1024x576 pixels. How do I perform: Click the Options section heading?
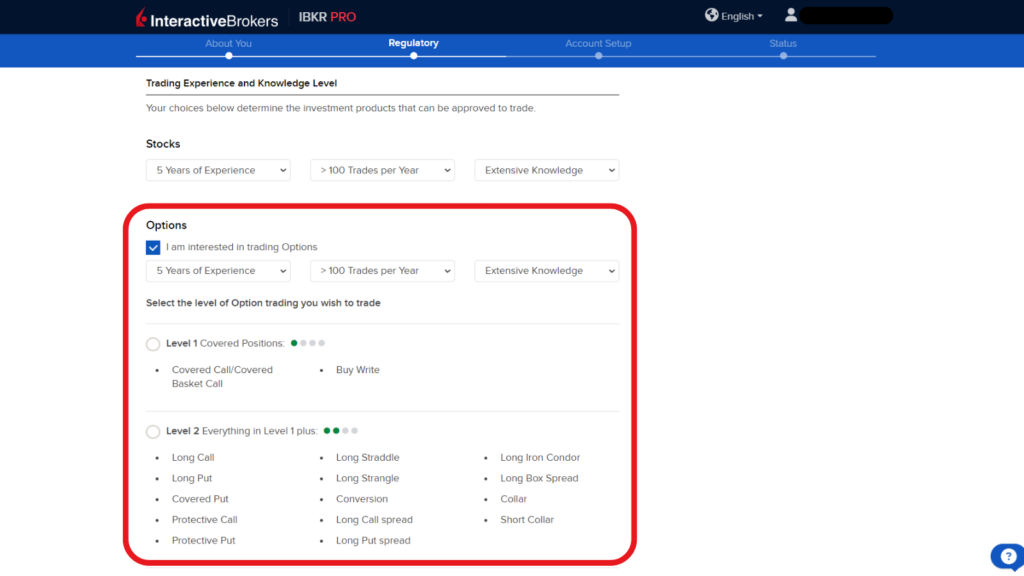[166, 225]
